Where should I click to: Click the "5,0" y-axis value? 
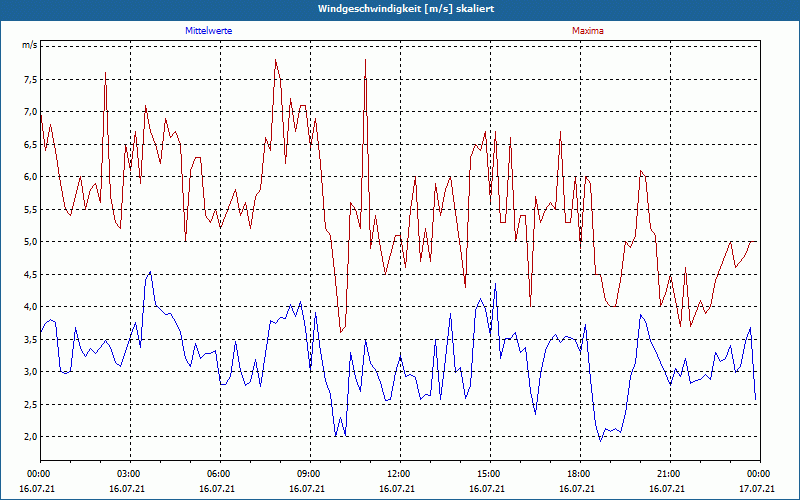click(x=31, y=241)
